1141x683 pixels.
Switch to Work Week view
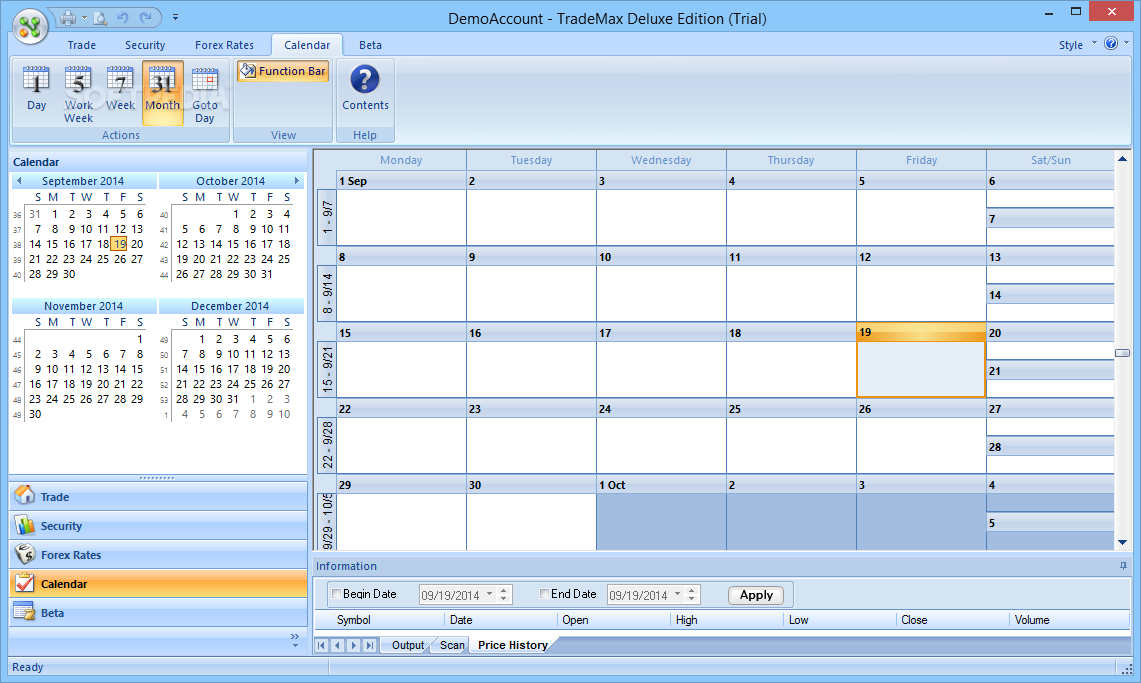pyautogui.click(x=79, y=93)
